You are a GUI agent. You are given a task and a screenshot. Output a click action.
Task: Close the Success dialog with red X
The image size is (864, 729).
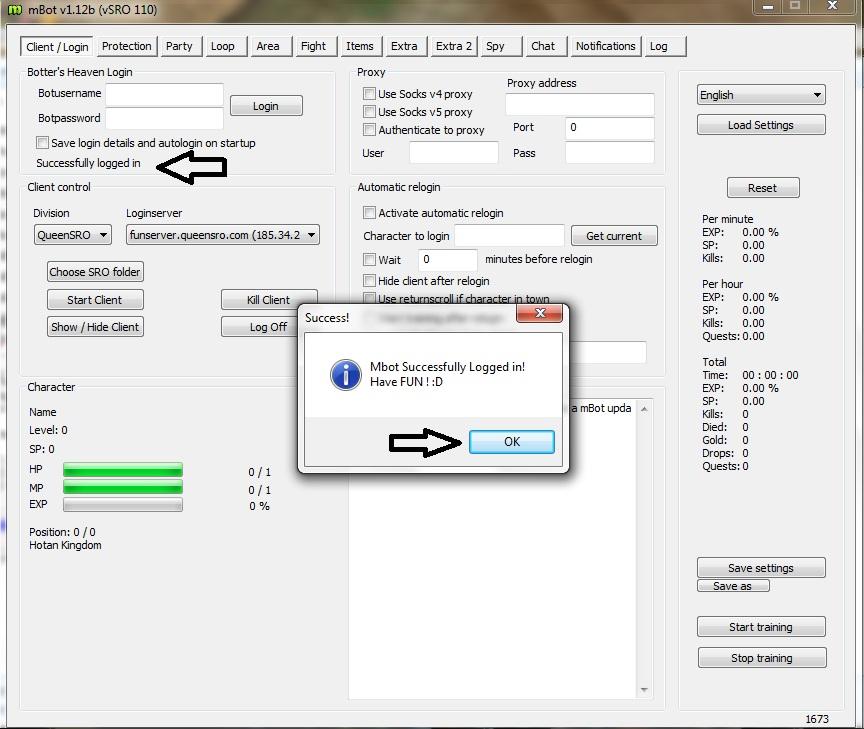539,314
